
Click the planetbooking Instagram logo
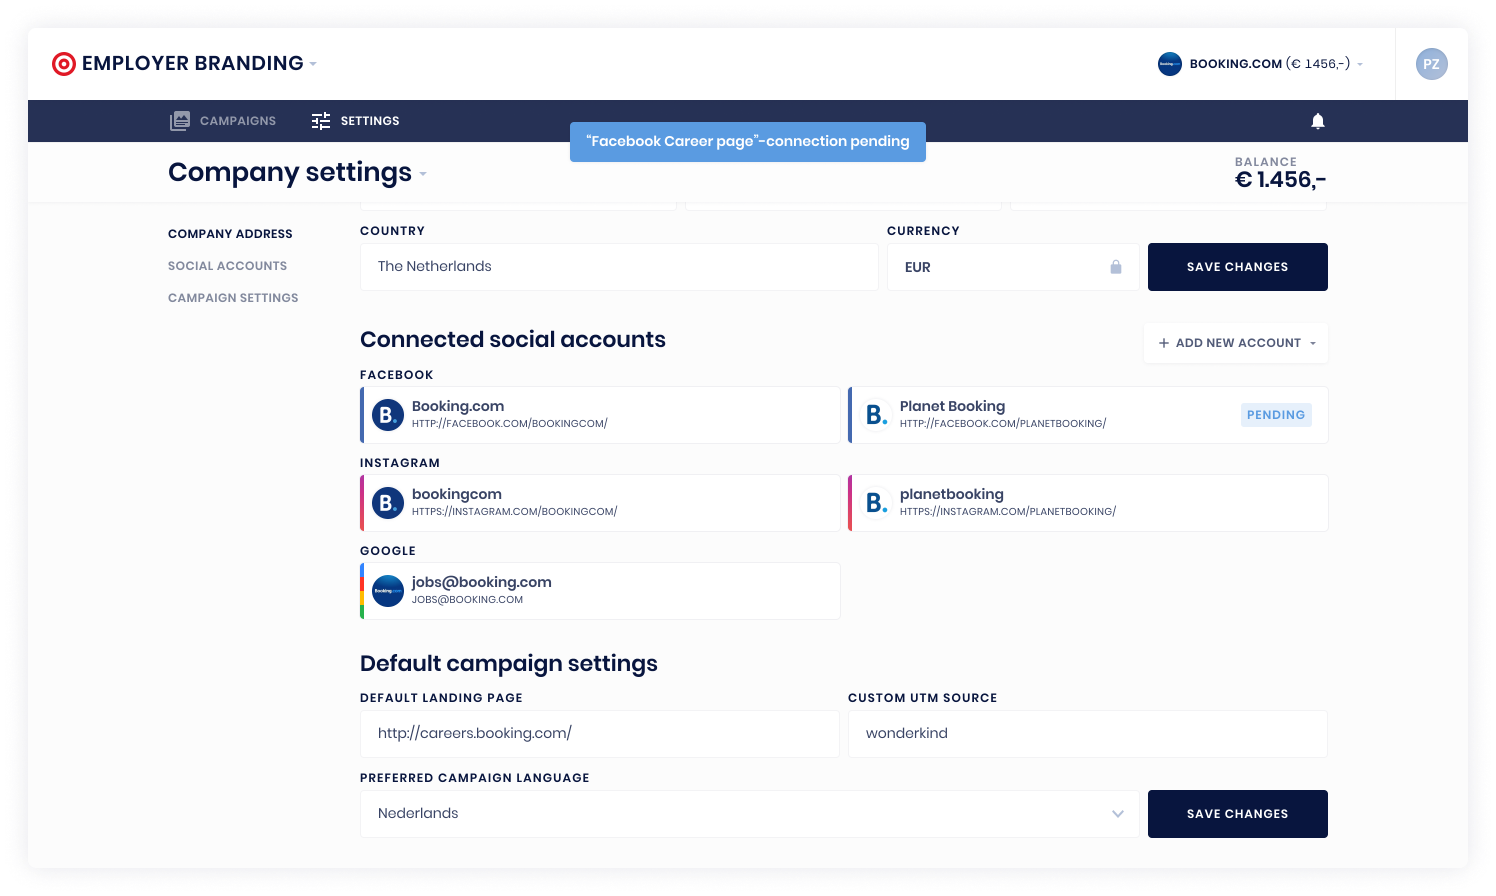pos(876,503)
